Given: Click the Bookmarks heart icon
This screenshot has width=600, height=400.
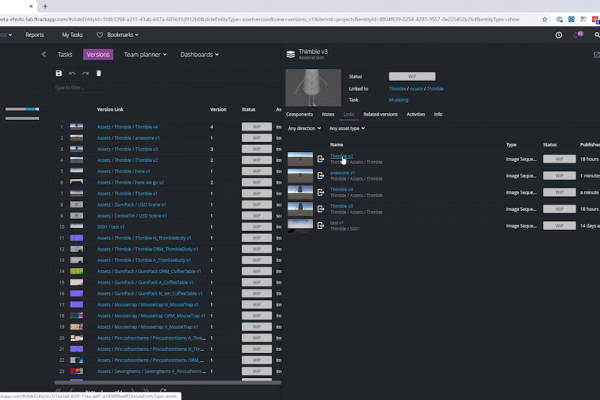Looking at the screenshot, I should click(99, 35).
